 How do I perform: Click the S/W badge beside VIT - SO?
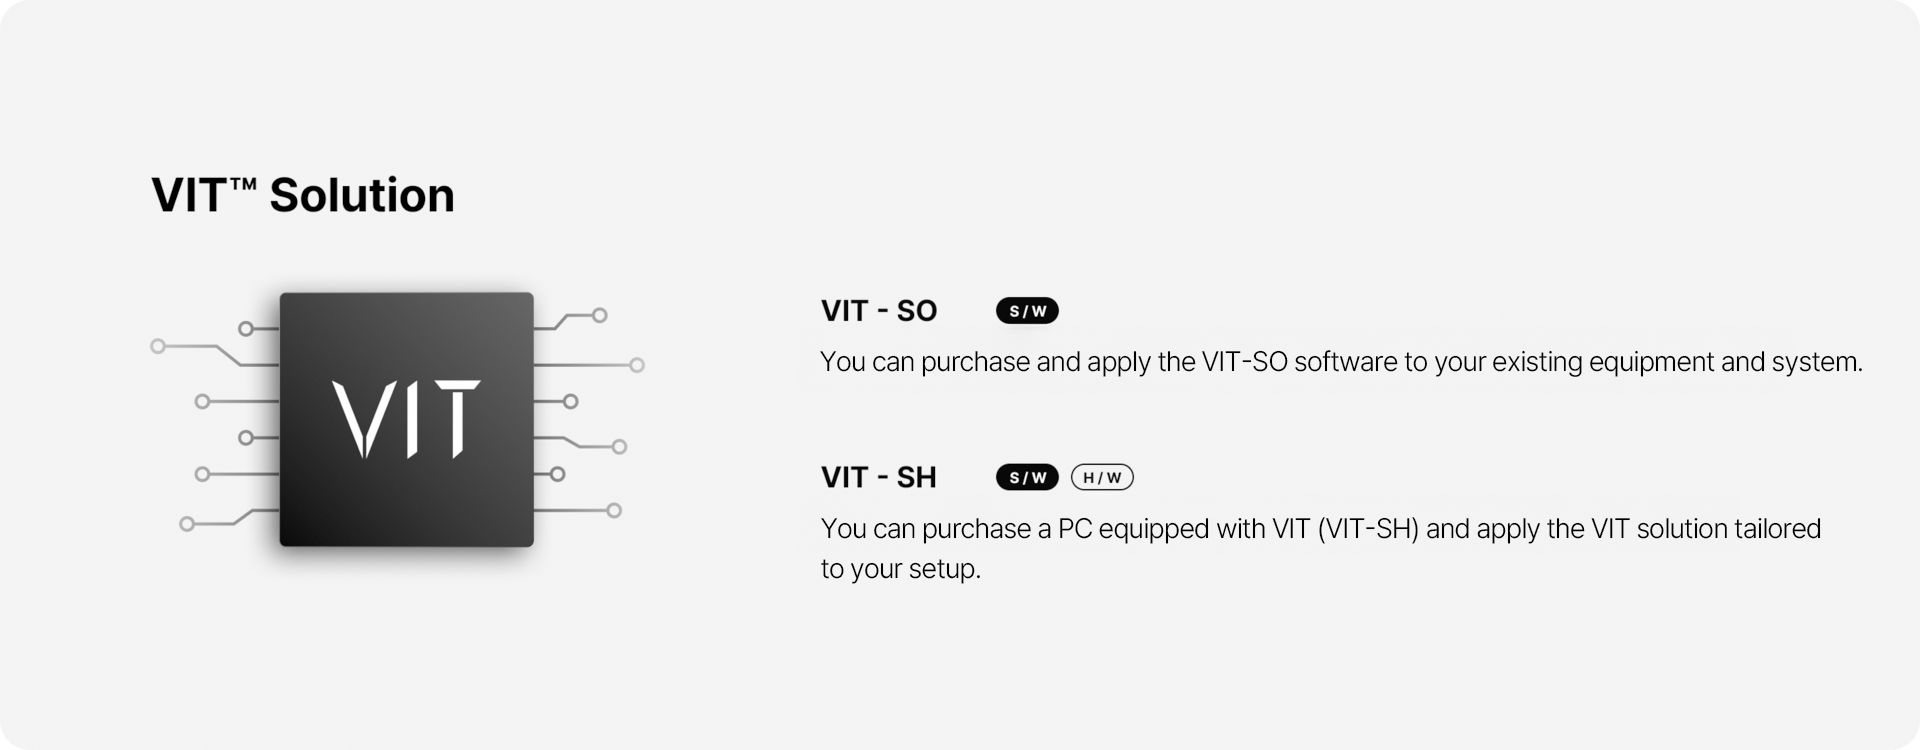(x=1027, y=311)
